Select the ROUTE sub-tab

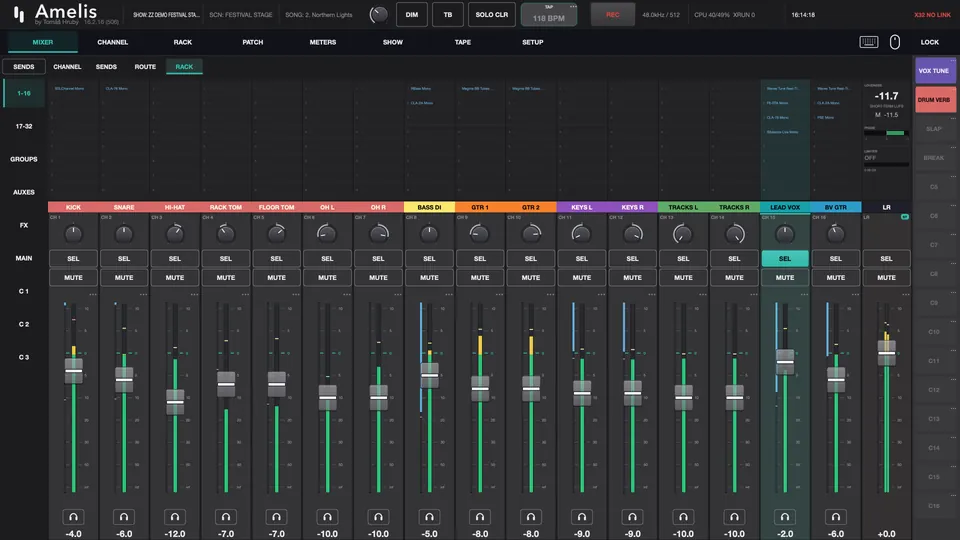coord(145,67)
